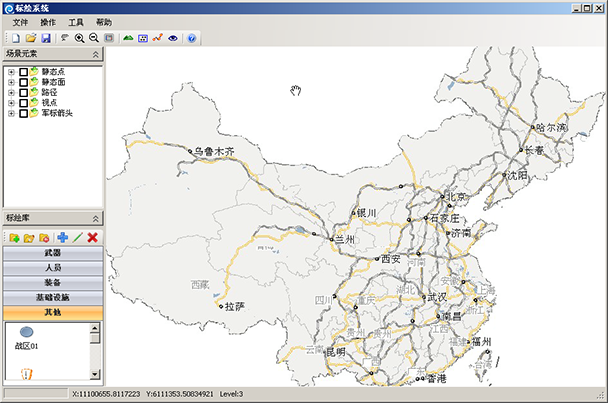Click the folder icon beside 军标箭头
This screenshot has width=608, height=403.
[34, 113]
